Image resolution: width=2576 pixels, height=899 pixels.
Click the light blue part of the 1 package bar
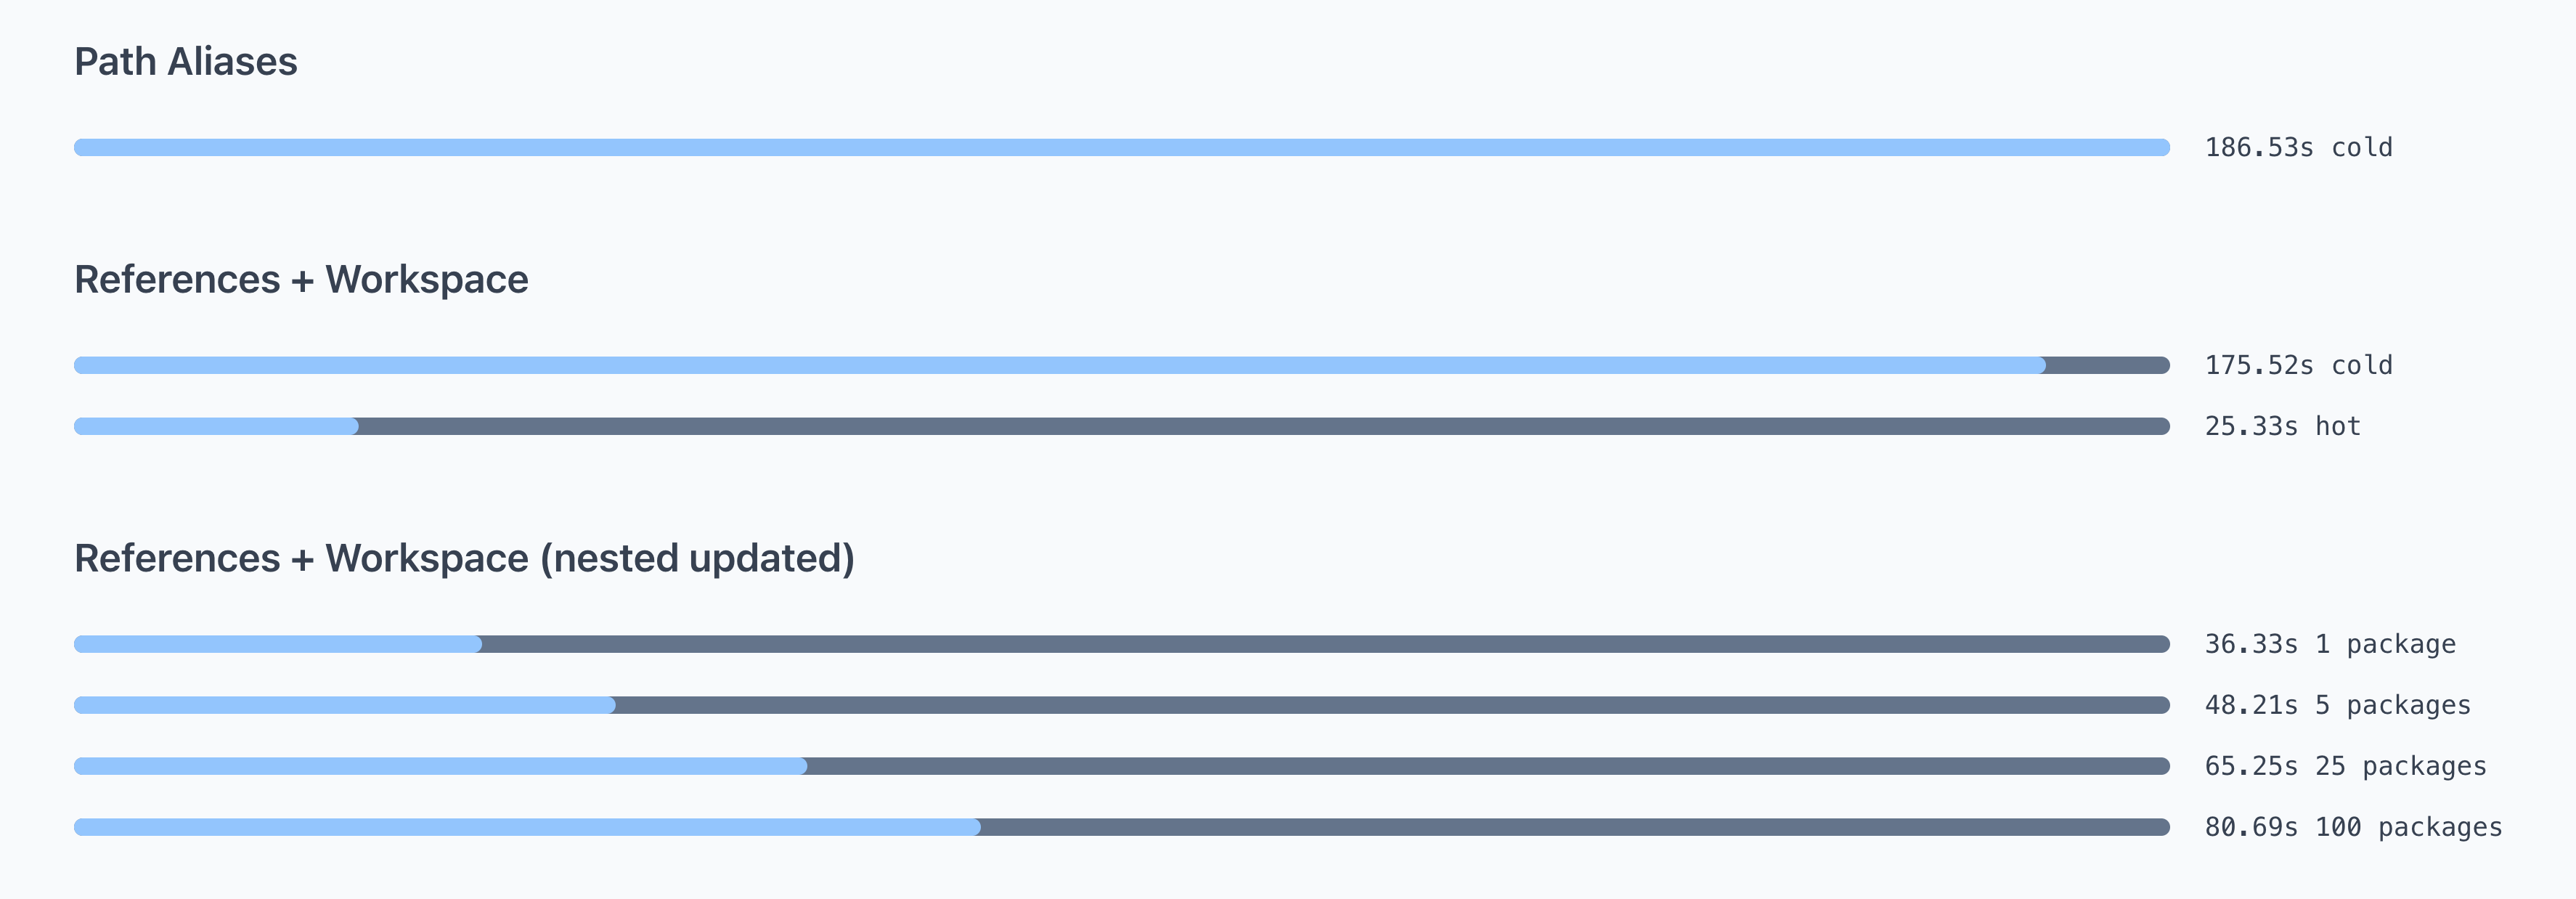pos(278,645)
